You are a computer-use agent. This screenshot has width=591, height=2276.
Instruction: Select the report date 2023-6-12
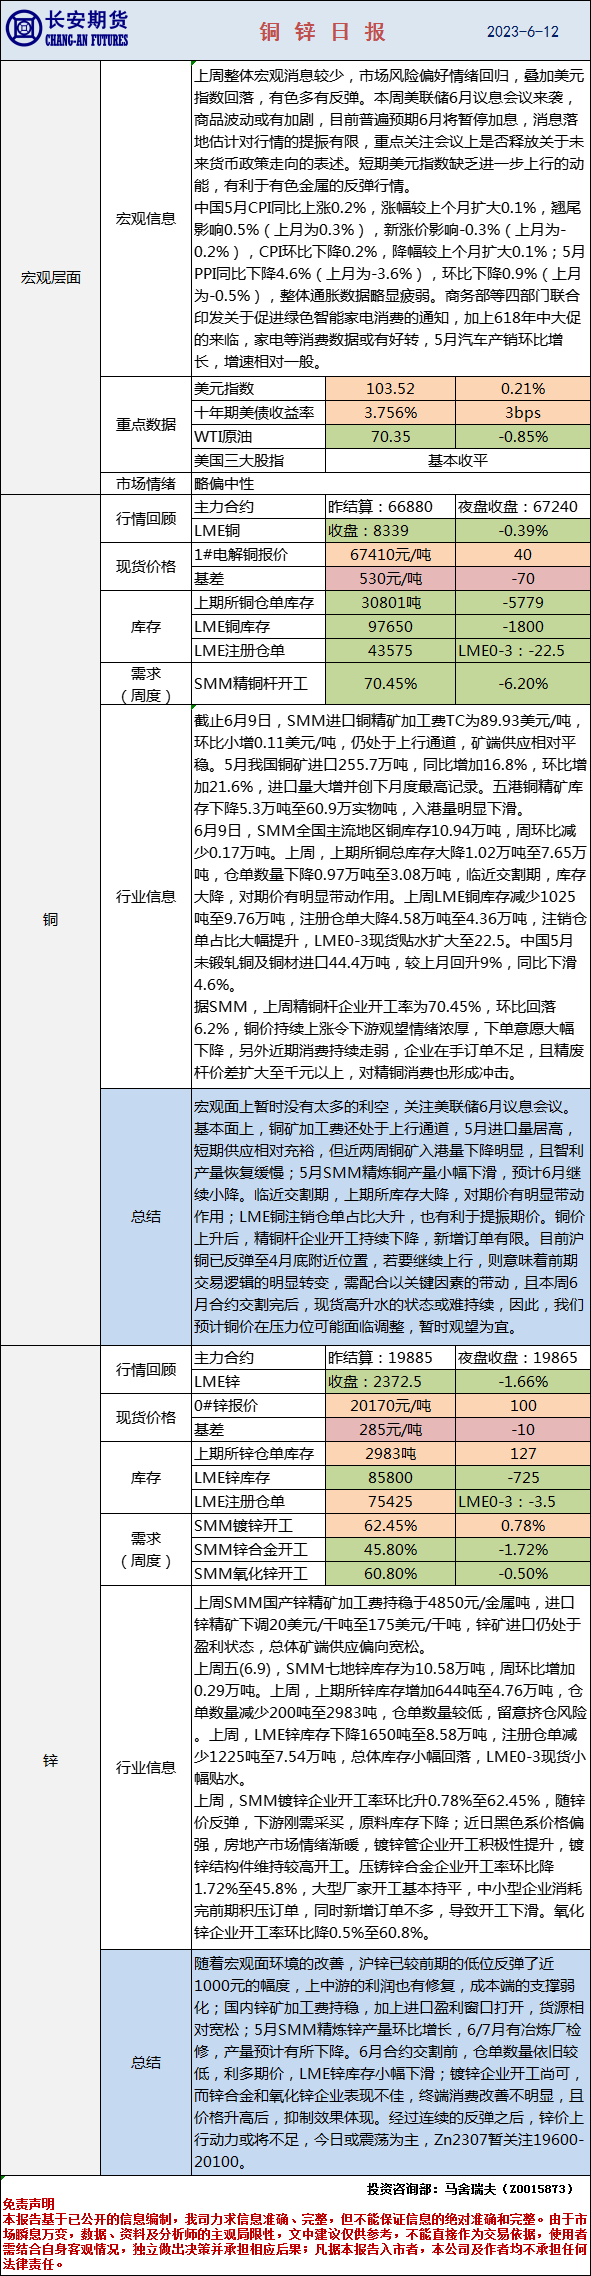(x=522, y=31)
